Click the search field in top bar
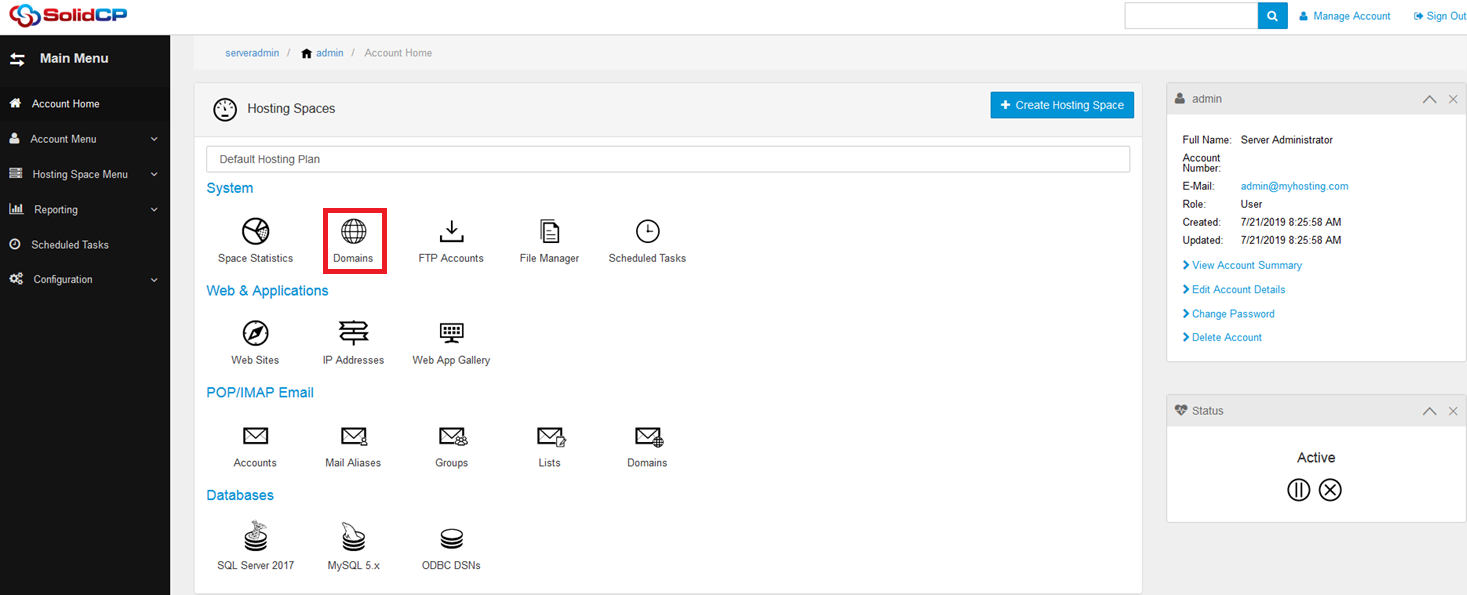This screenshot has height=595, width=1467. coord(1190,16)
